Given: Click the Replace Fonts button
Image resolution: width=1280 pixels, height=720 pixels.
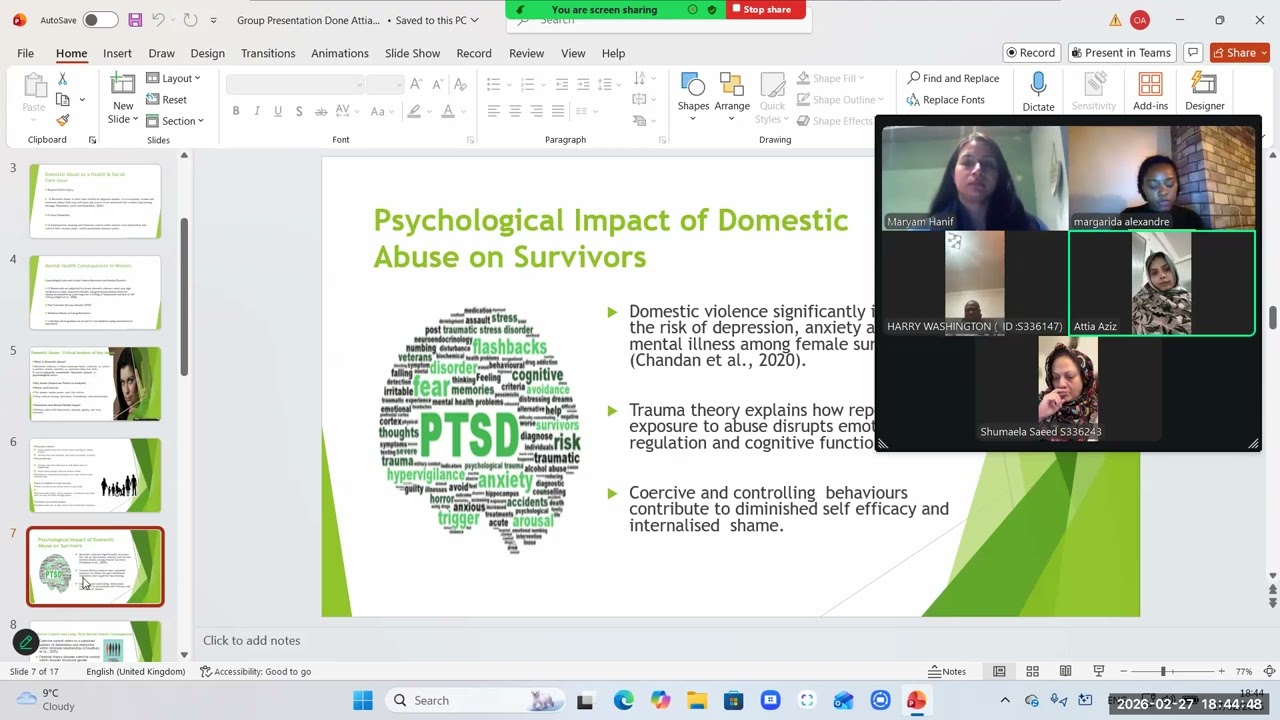Looking at the screenshot, I should [945, 100].
